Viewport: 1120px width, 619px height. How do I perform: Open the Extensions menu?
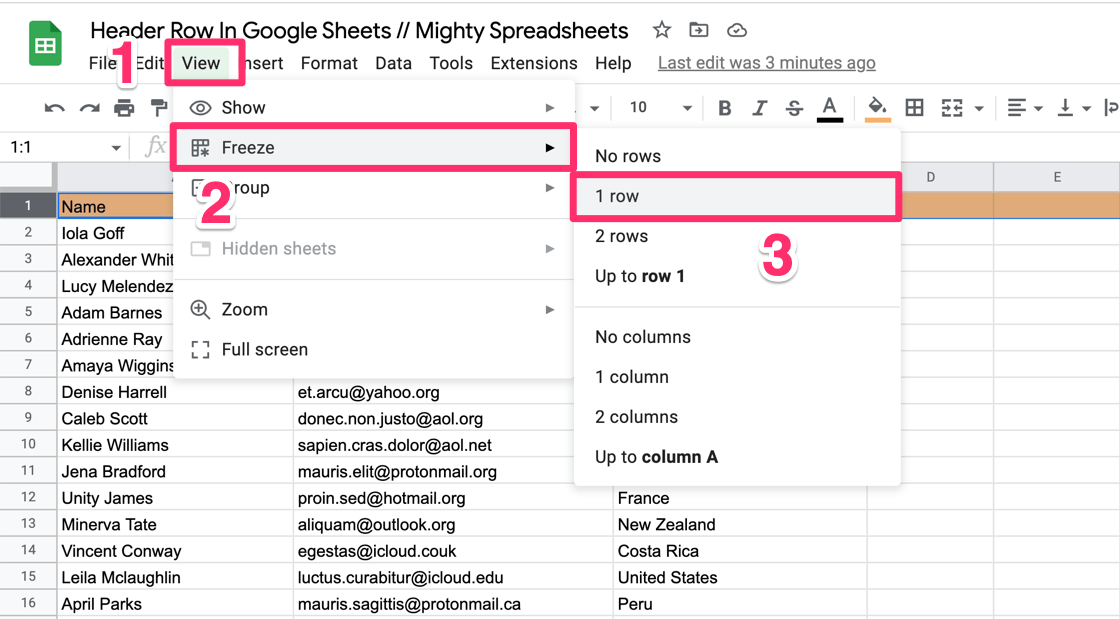533,62
